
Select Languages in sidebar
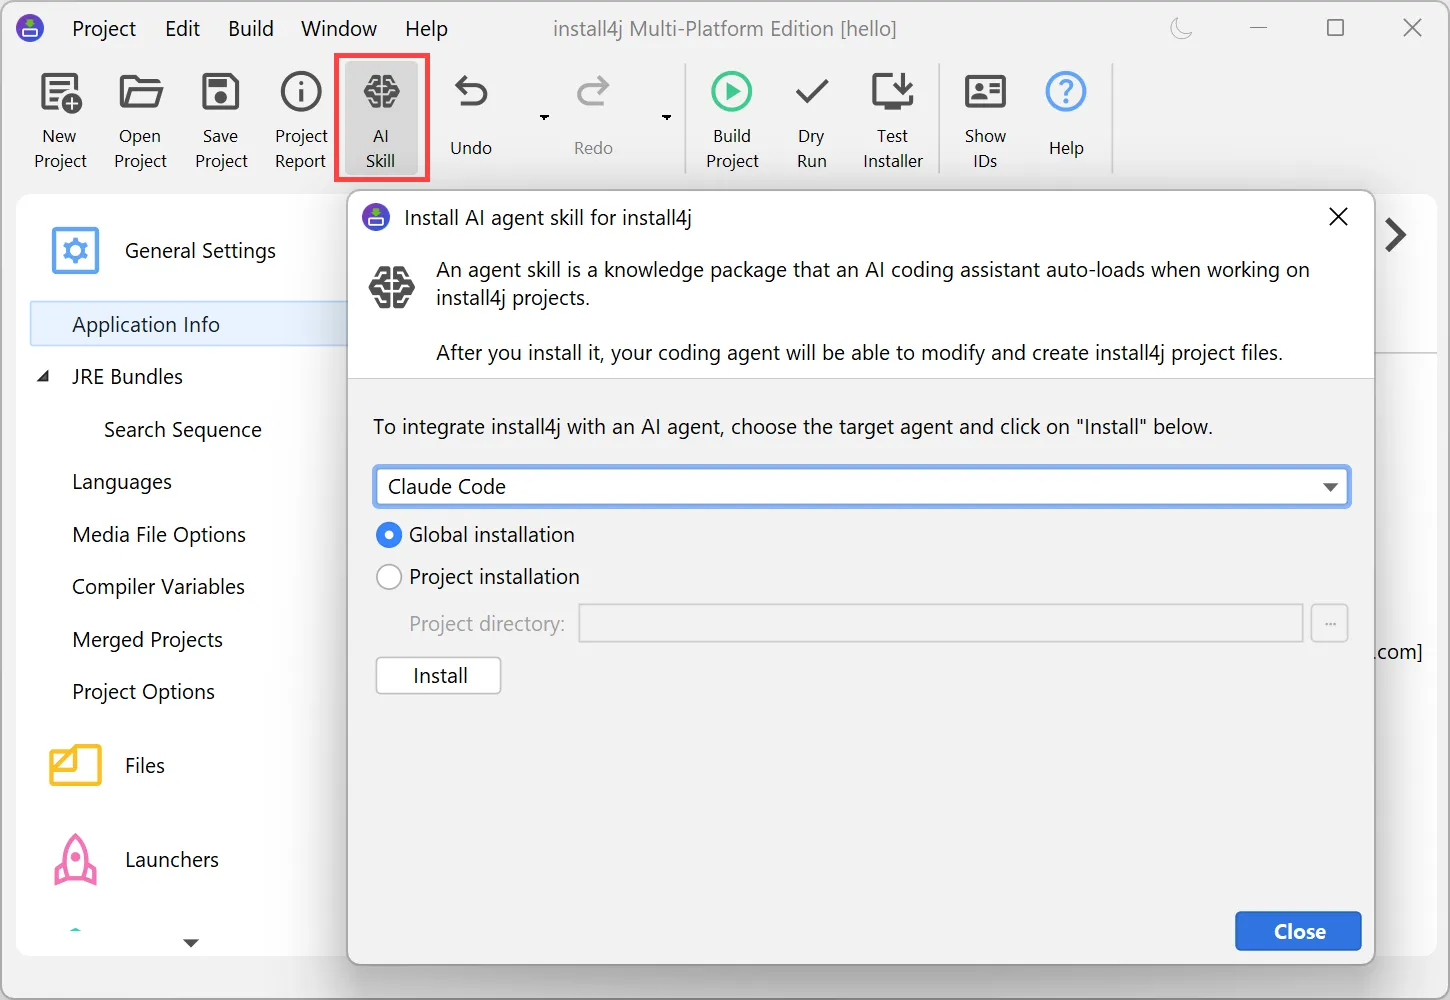122,482
